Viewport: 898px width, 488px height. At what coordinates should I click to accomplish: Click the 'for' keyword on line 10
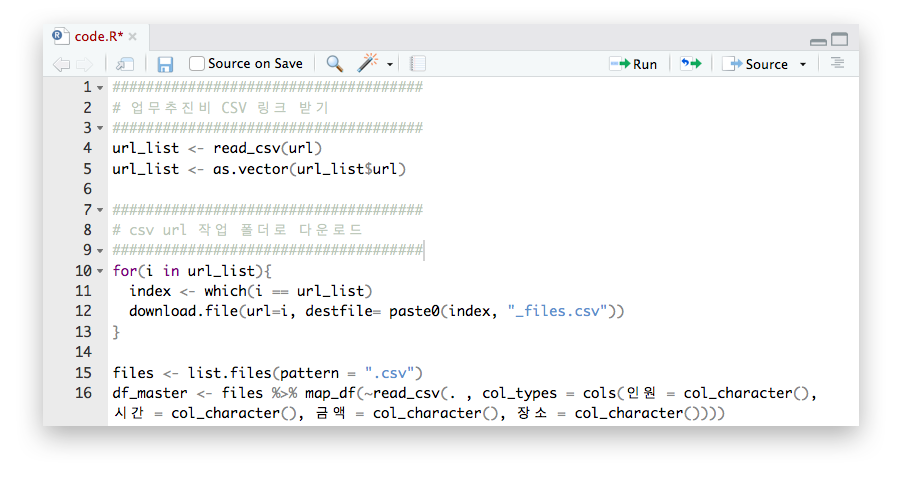coord(125,270)
